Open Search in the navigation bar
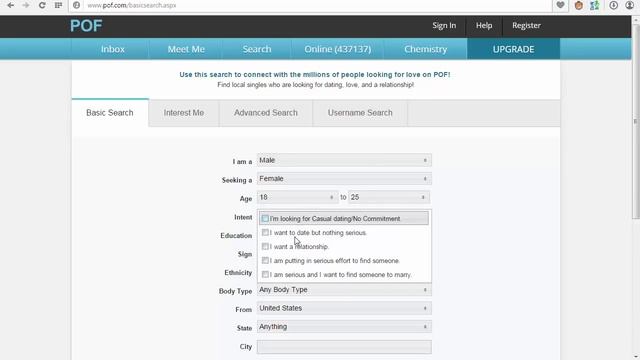The height and width of the screenshot is (360, 640). (257, 49)
